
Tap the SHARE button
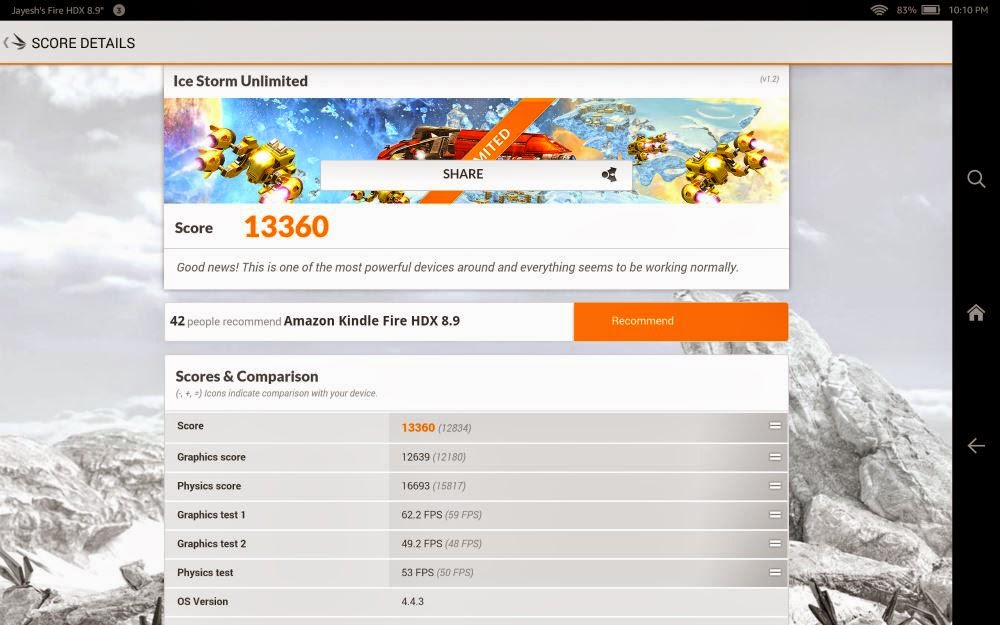pos(476,174)
